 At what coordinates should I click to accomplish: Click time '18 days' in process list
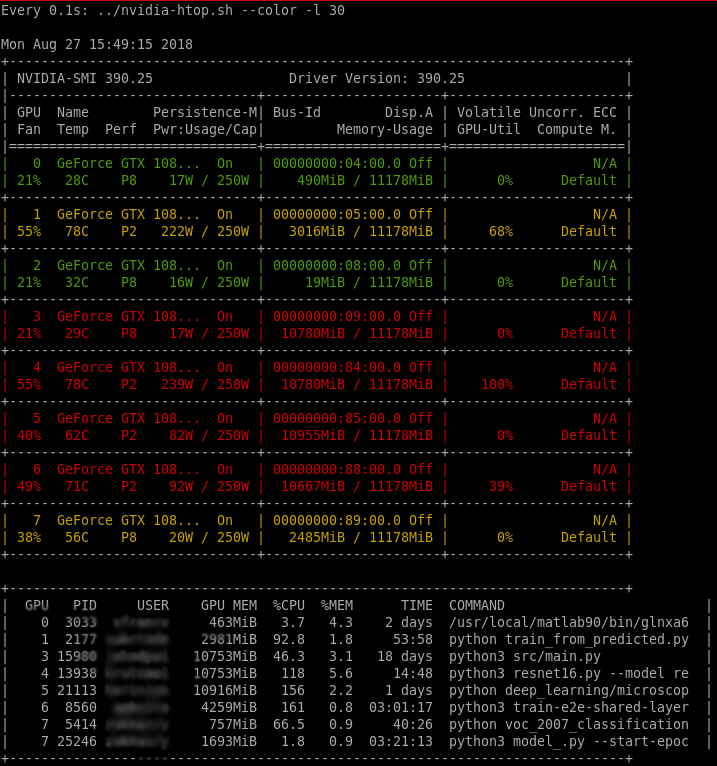pos(405,657)
